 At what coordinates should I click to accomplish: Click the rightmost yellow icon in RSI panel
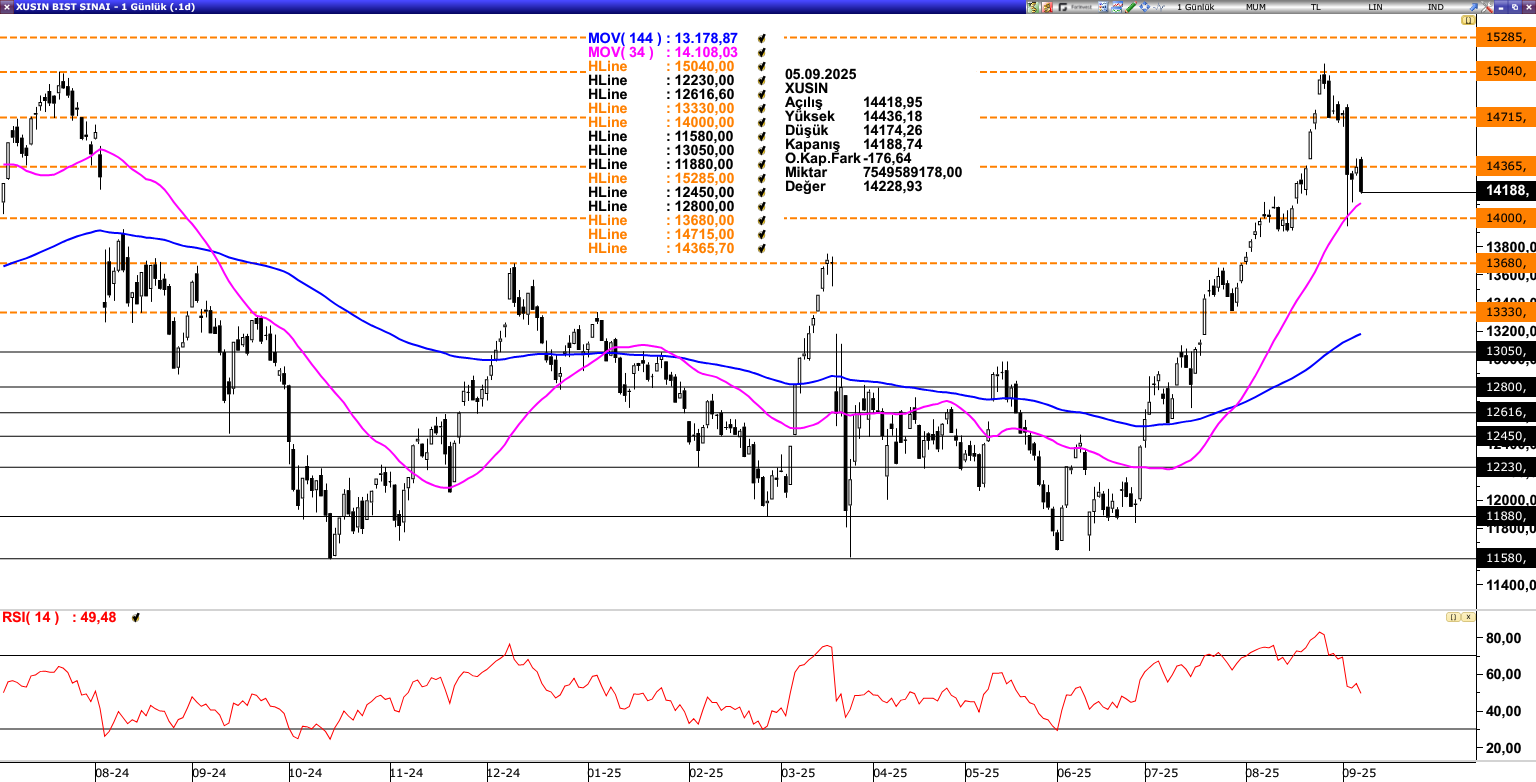pos(1467,617)
